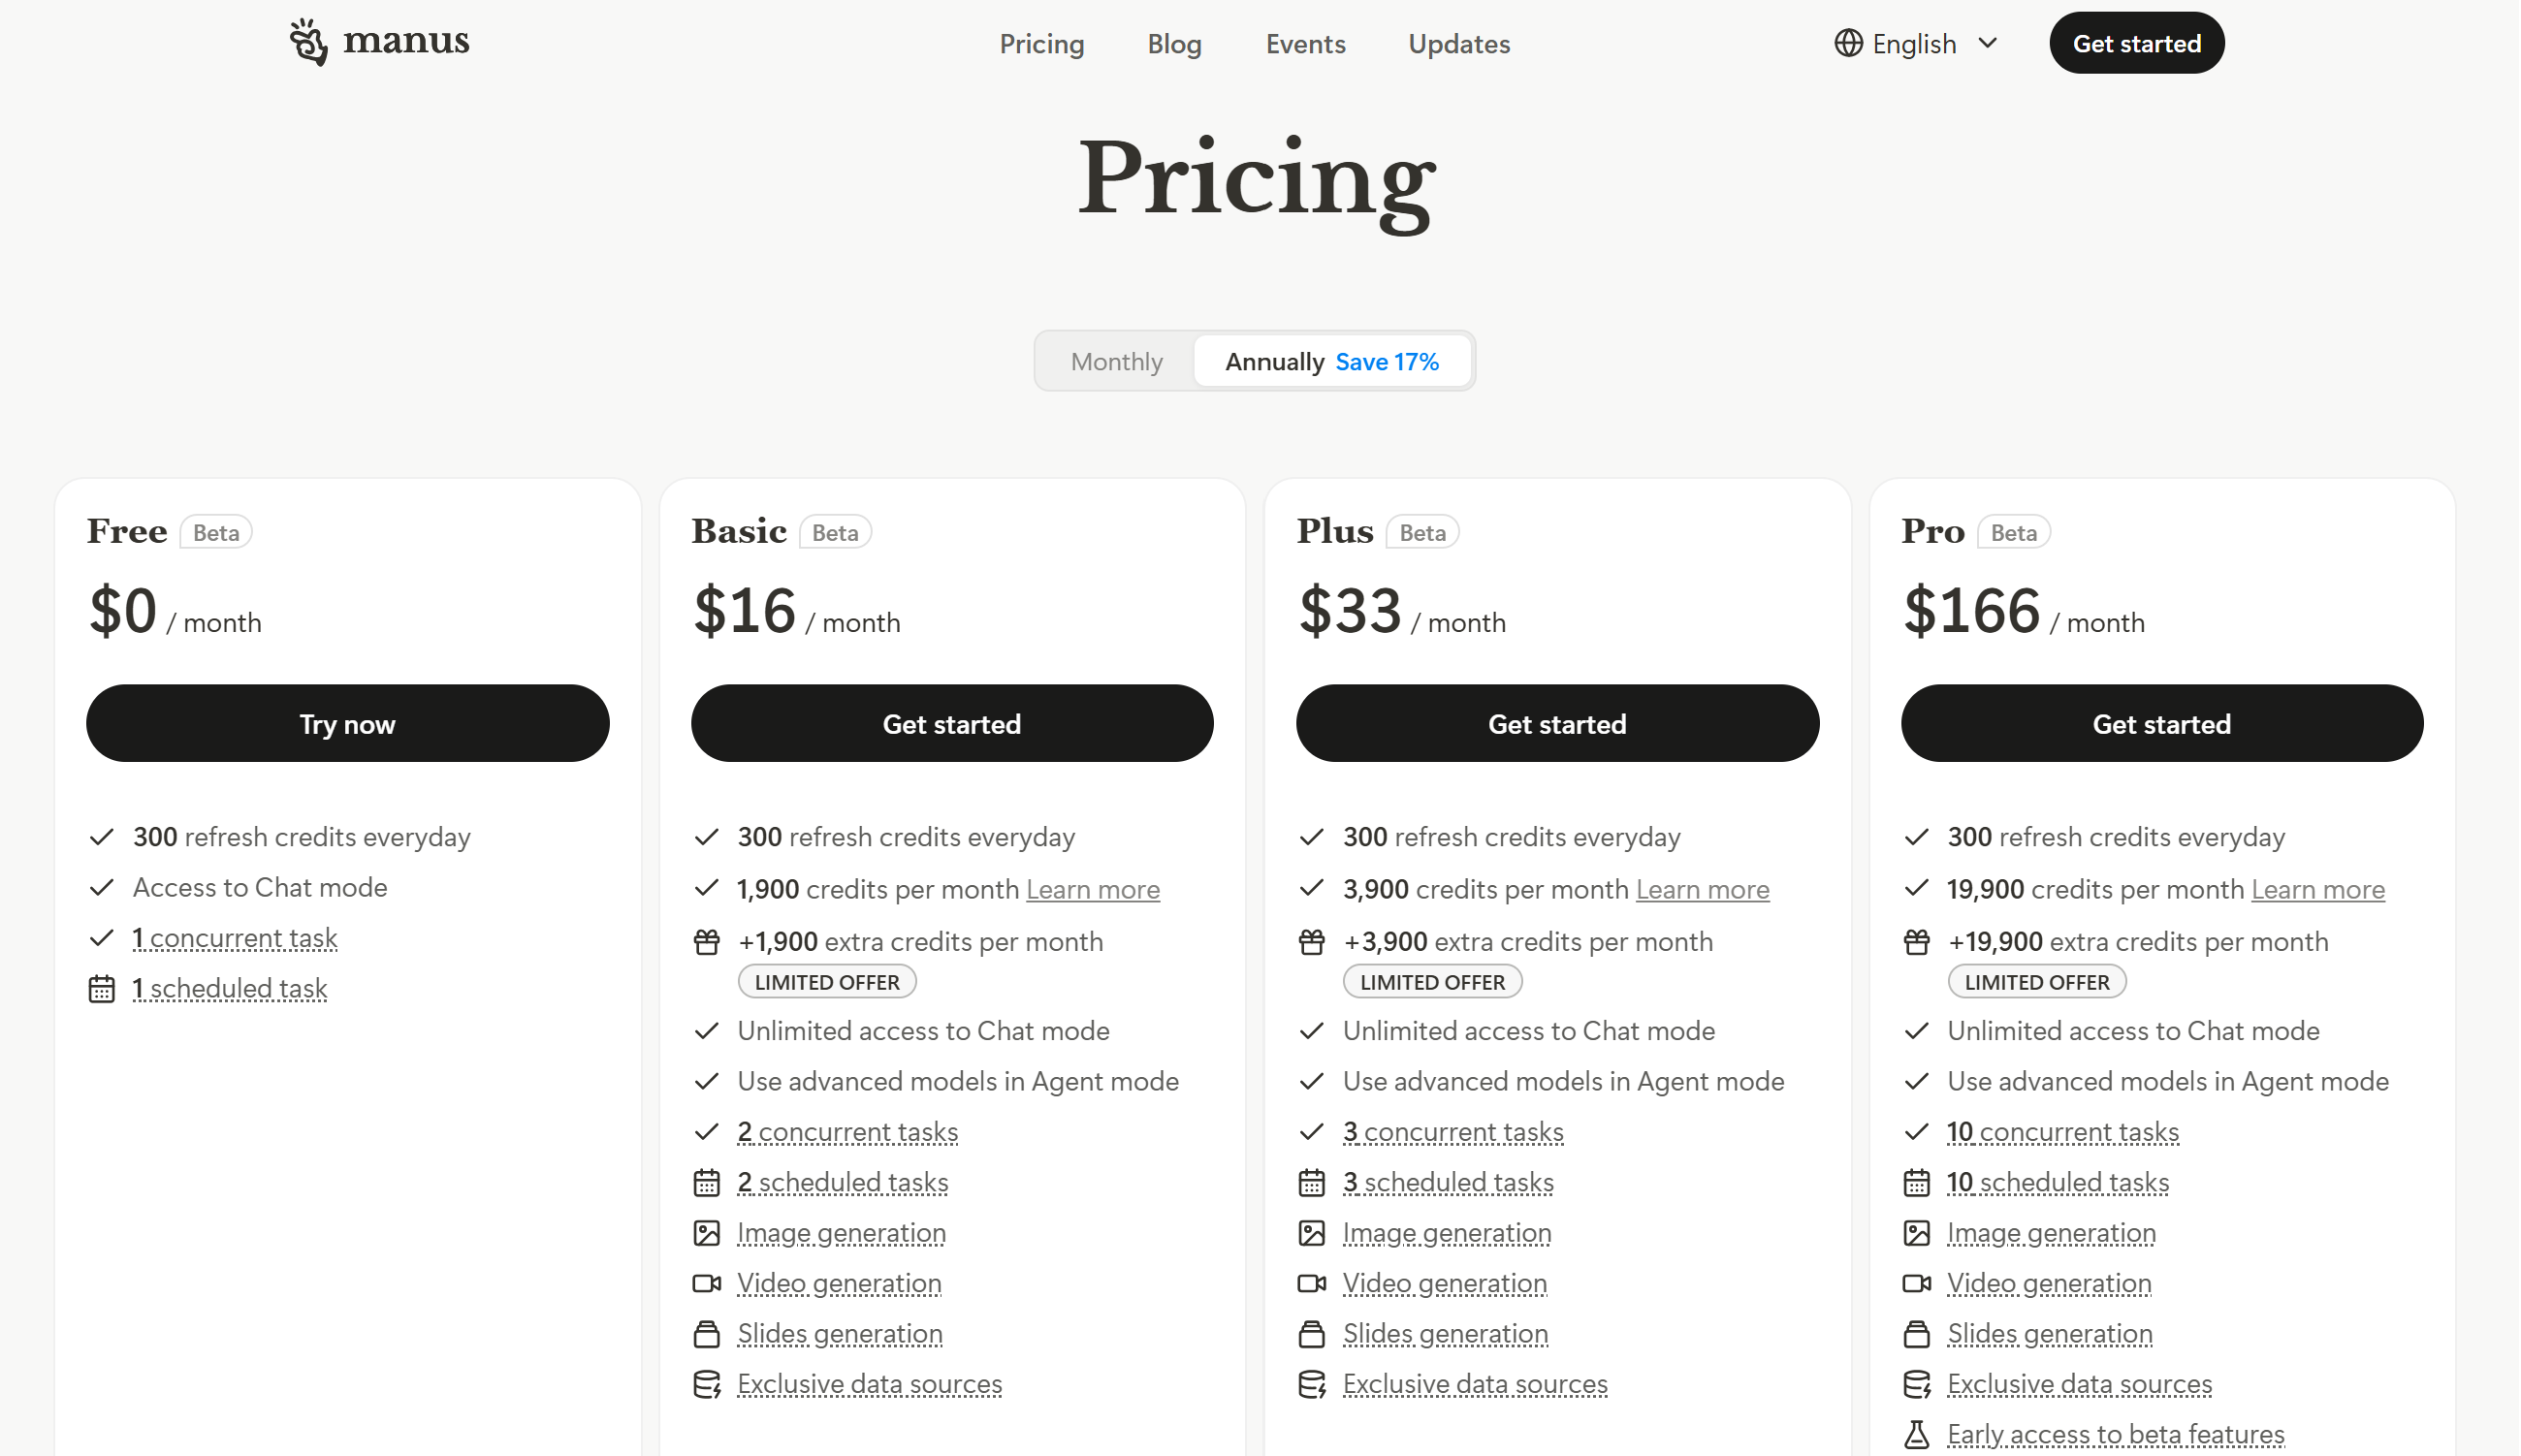Click the calendar icon beside 1 scheduled task
This screenshot has width=2521, height=1456.
click(102, 989)
